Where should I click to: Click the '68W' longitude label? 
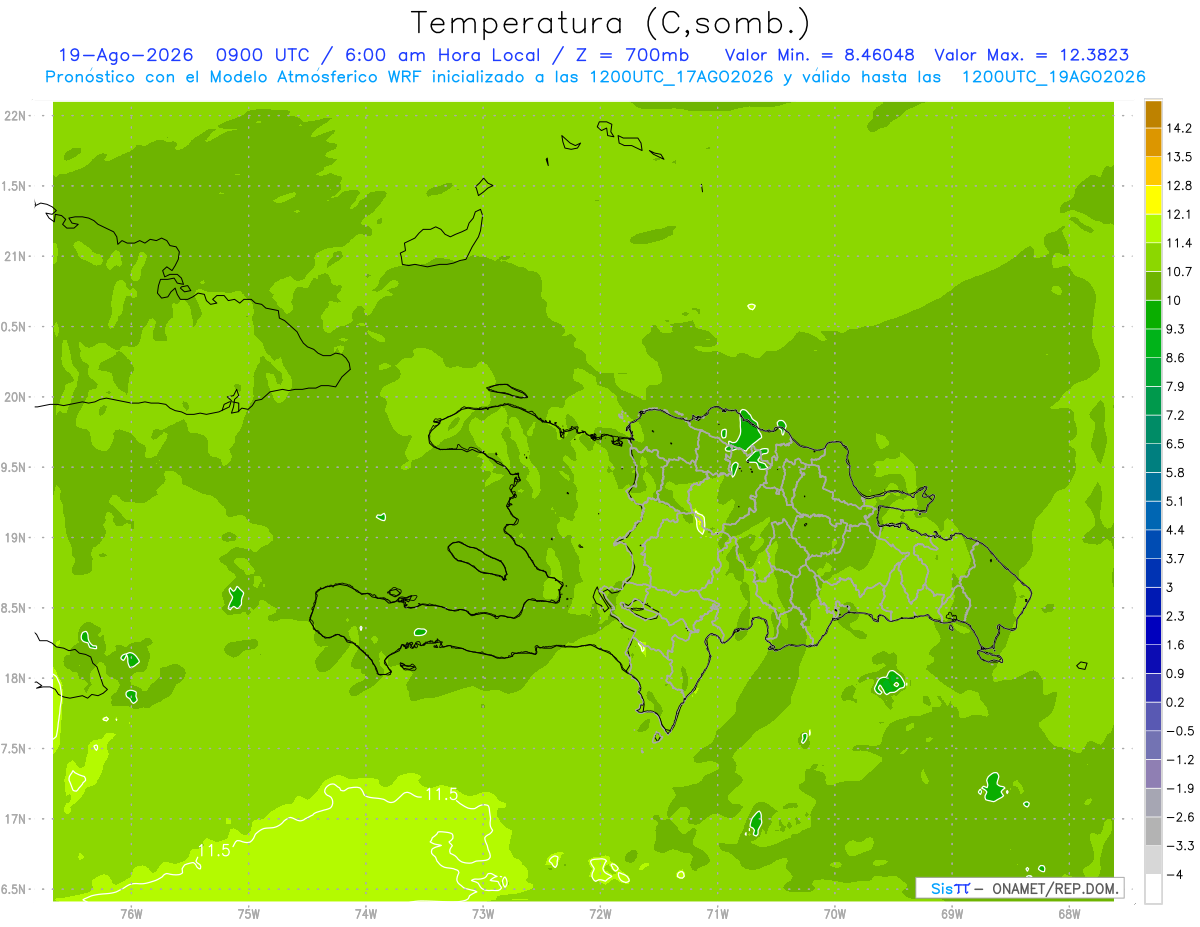coord(1069,913)
